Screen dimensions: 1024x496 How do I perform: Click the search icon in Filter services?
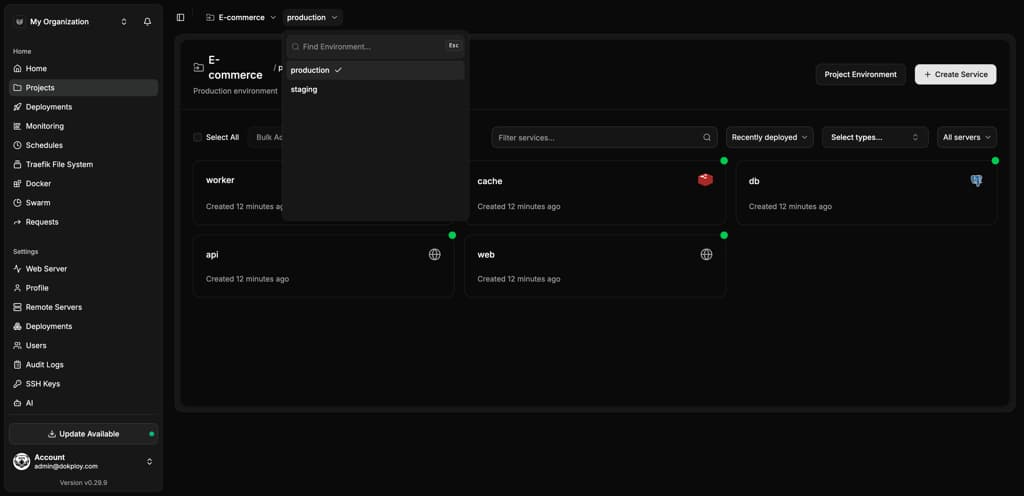coord(707,138)
